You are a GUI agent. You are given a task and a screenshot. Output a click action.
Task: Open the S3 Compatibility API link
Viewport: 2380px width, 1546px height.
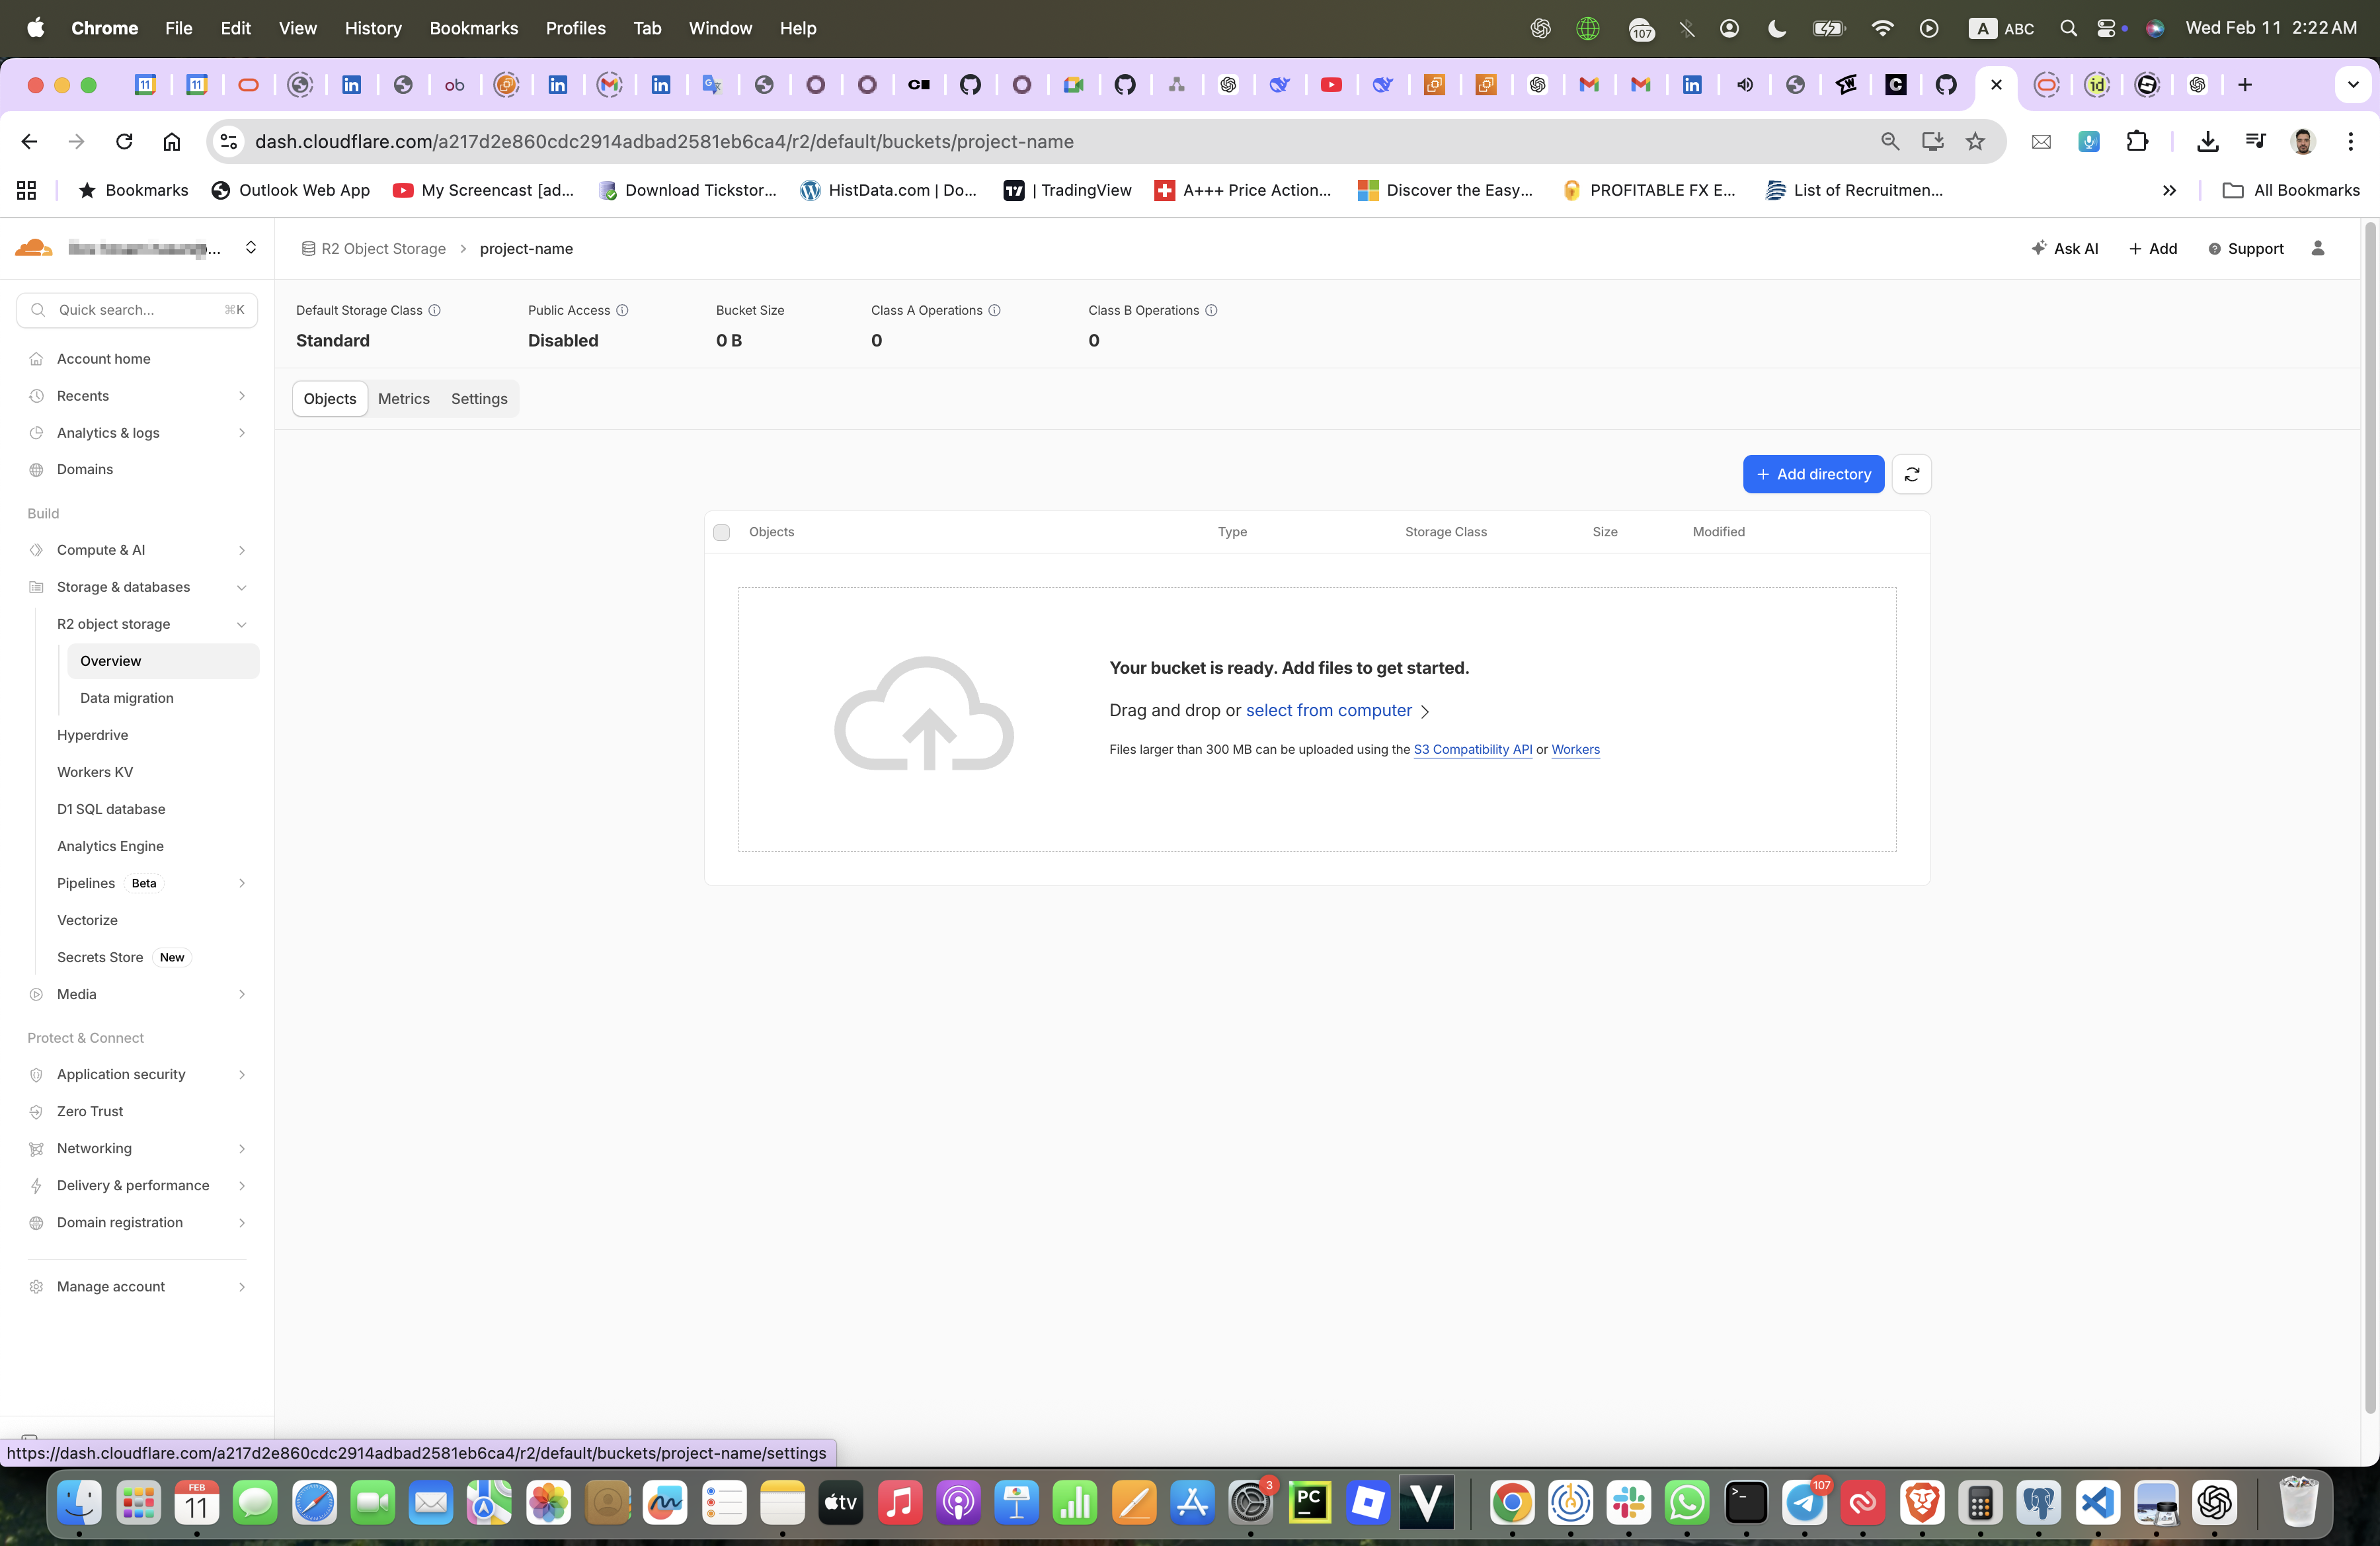[x=1472, y=749]
